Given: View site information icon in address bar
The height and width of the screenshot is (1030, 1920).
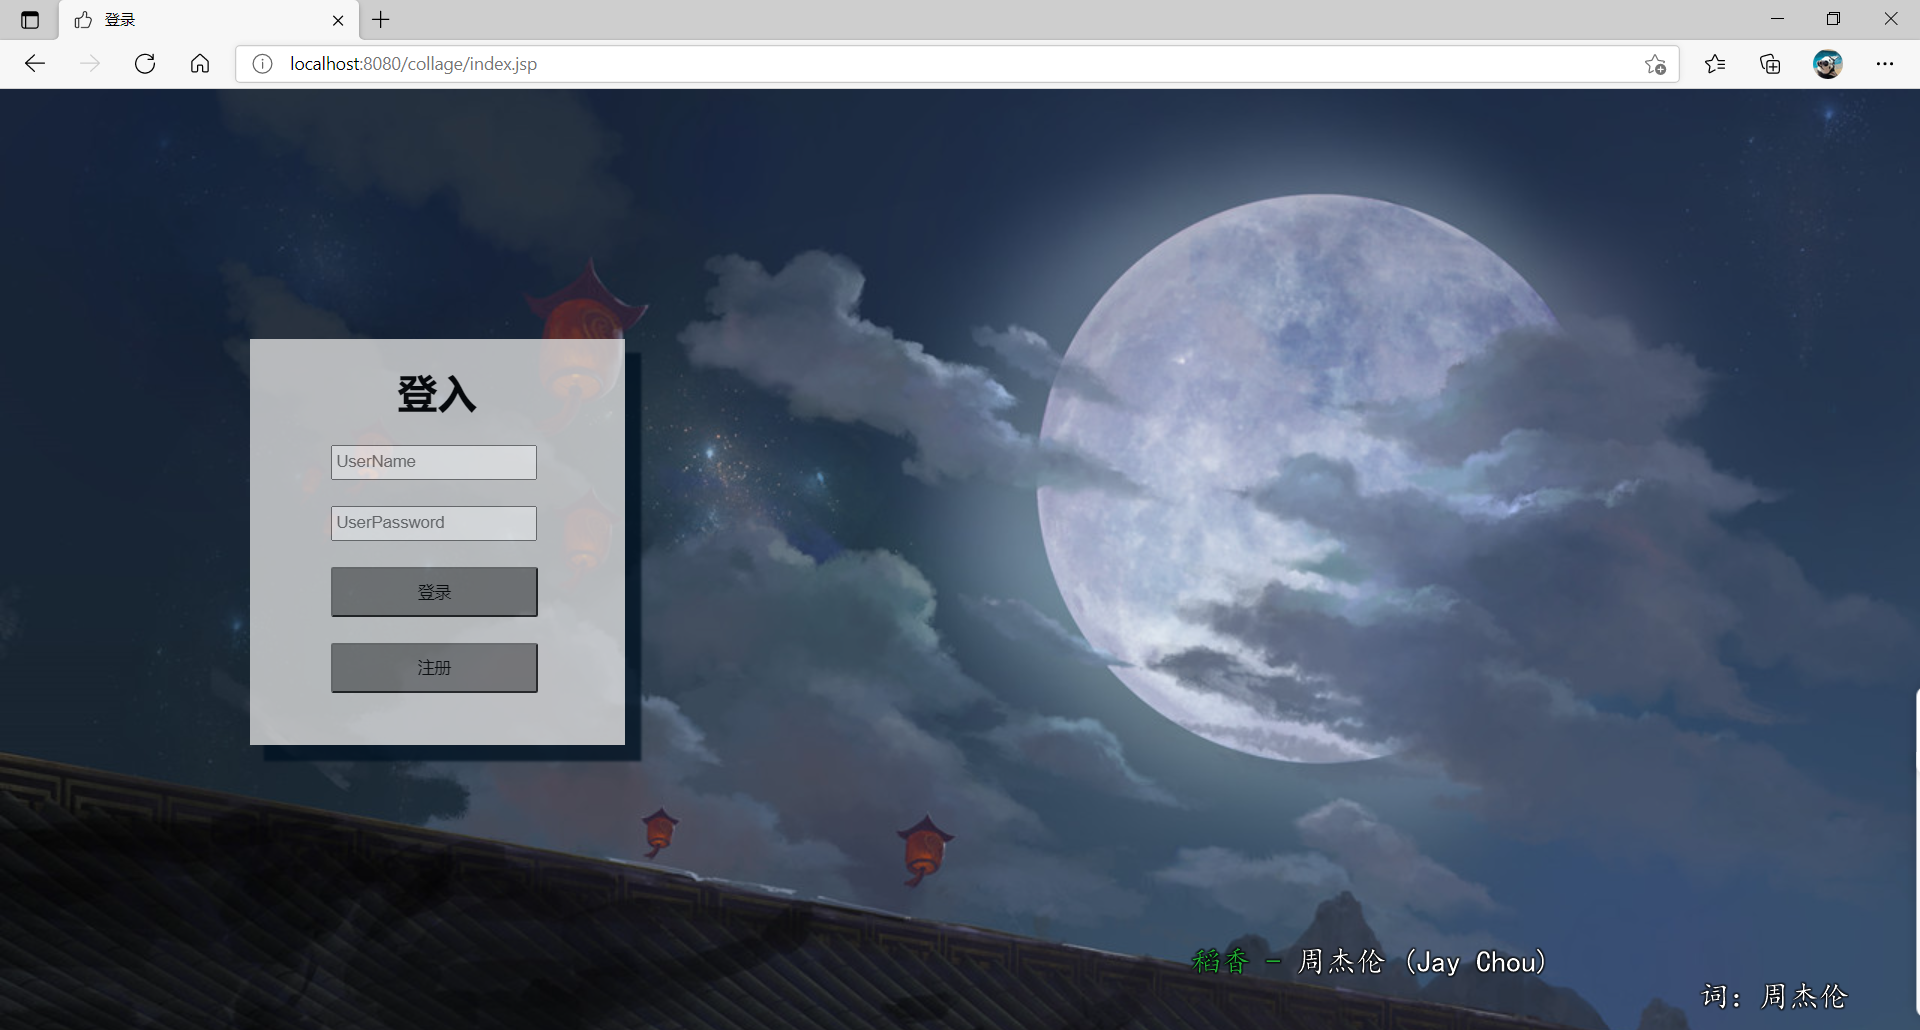Looking at the screenshot, I should pos(262,64).
